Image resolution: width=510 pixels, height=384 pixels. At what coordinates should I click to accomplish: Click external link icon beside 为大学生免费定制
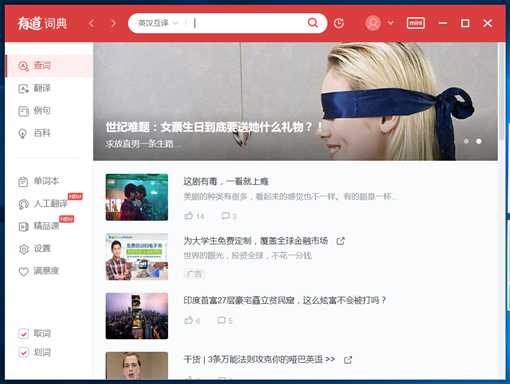coord(340,241)
